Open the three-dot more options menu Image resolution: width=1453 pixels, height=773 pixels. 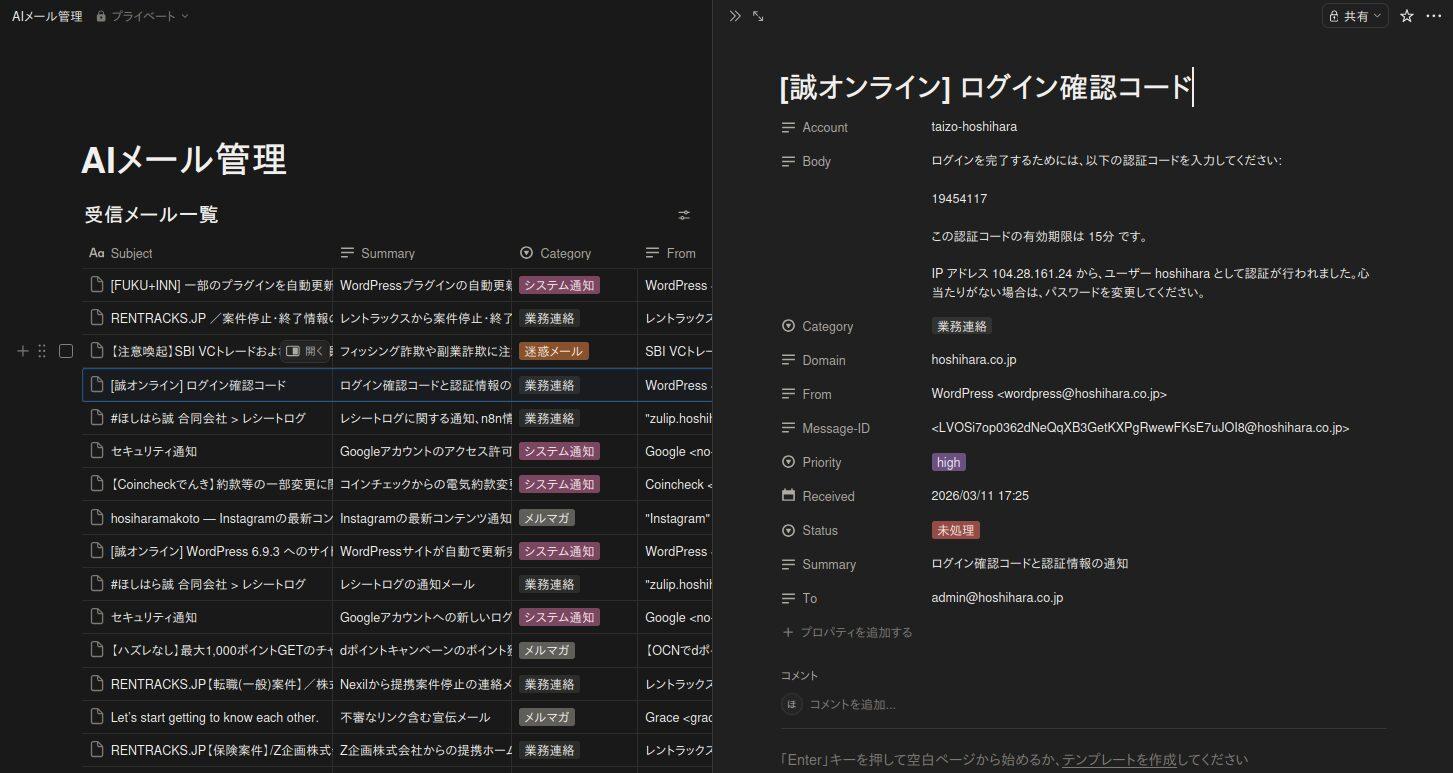(x=1434, y=16)
